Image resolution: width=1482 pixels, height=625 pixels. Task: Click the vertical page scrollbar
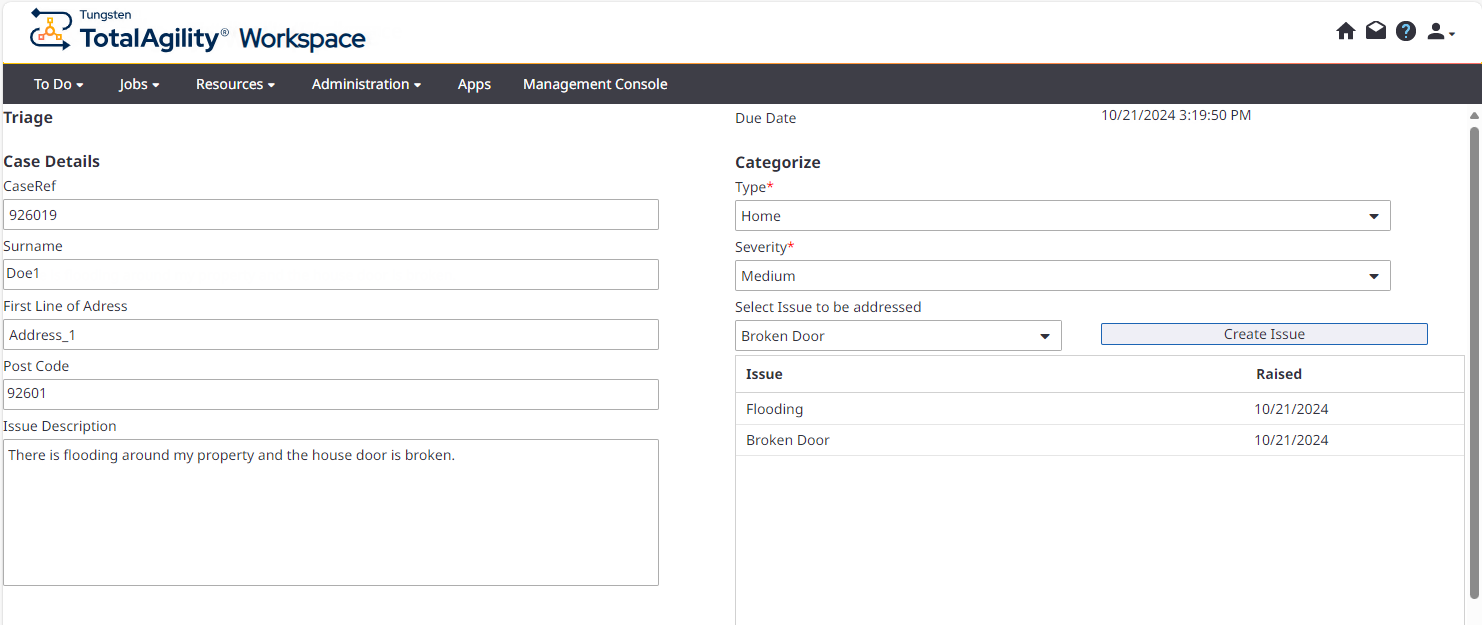coord(1474,360)
